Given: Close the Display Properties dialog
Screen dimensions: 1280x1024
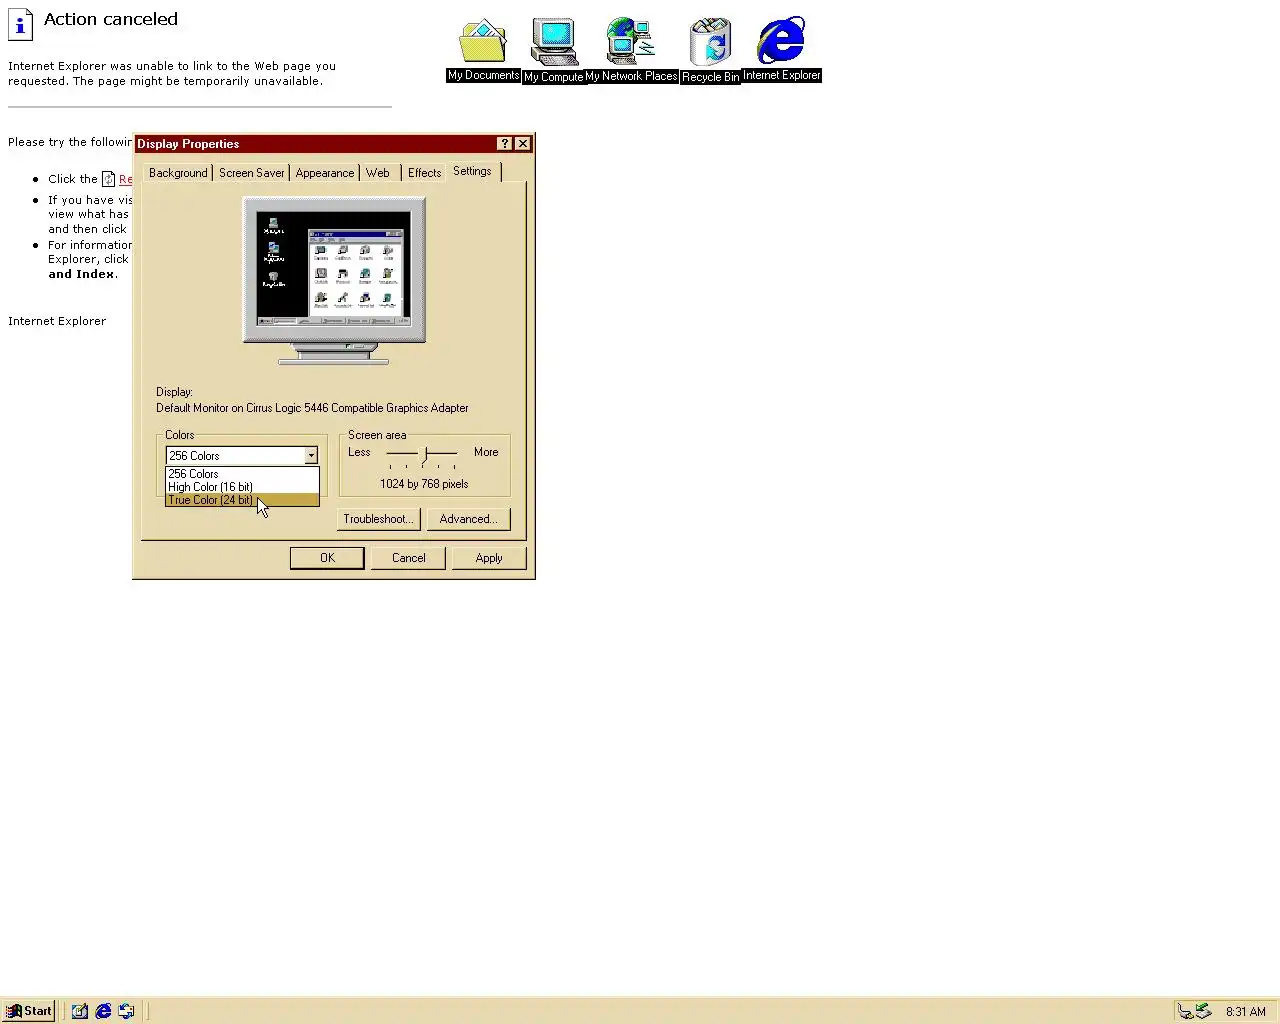Looking at the screenshot, I should tap(523, 144).
